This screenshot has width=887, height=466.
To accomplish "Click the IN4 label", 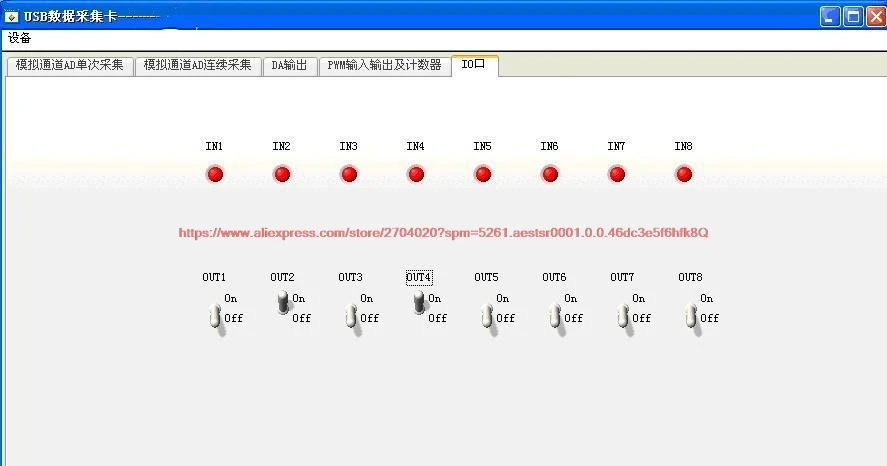I will click(x=415, y=146).
